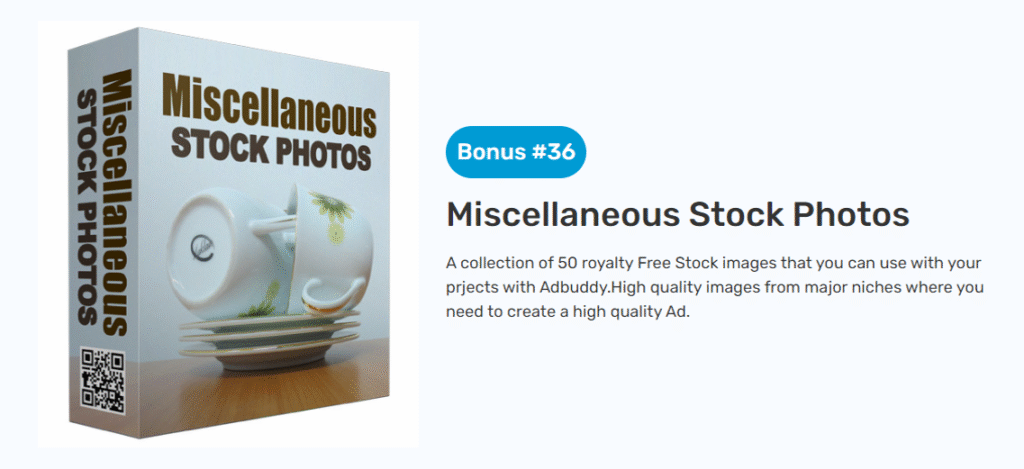Click the QR code on box spine
Screen dimensions: 1024x469
[x=103, y=381]
